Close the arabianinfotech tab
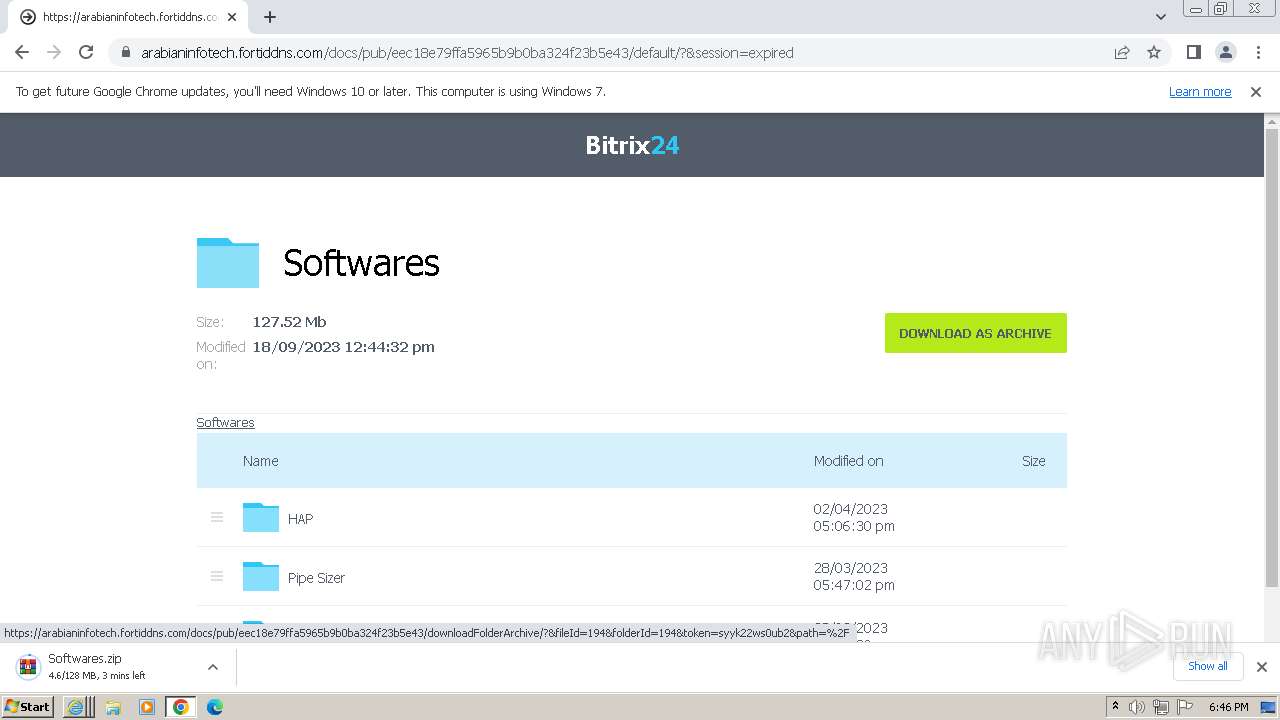Screen dimensions: 1280x720 (x=232, y=17)
